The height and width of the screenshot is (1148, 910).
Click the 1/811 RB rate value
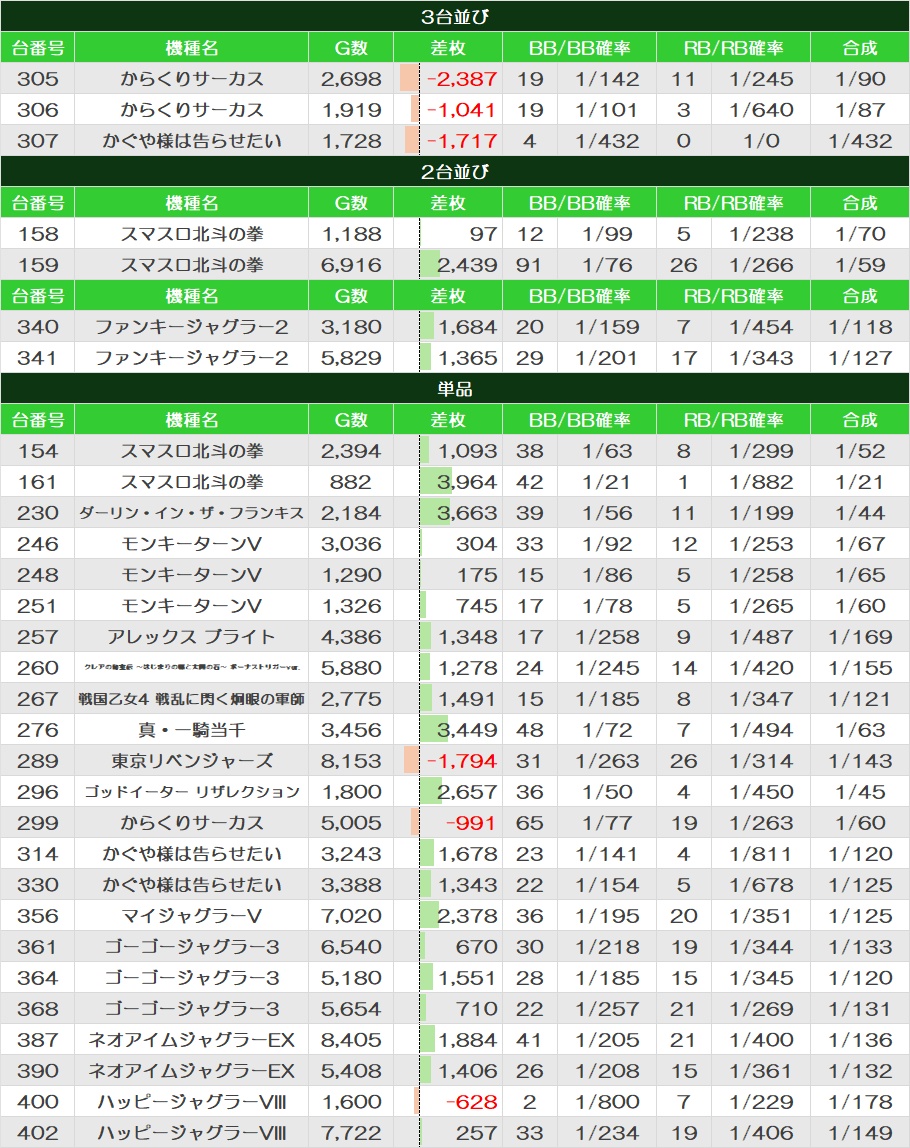761,854
